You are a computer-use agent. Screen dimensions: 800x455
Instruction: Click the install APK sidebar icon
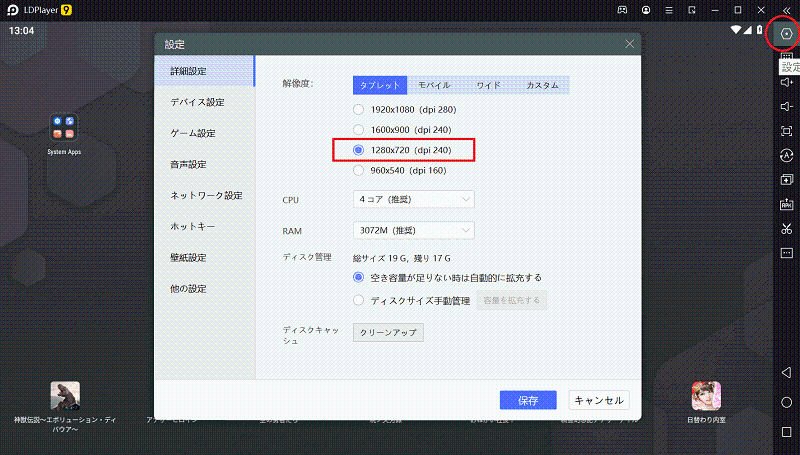786,205
